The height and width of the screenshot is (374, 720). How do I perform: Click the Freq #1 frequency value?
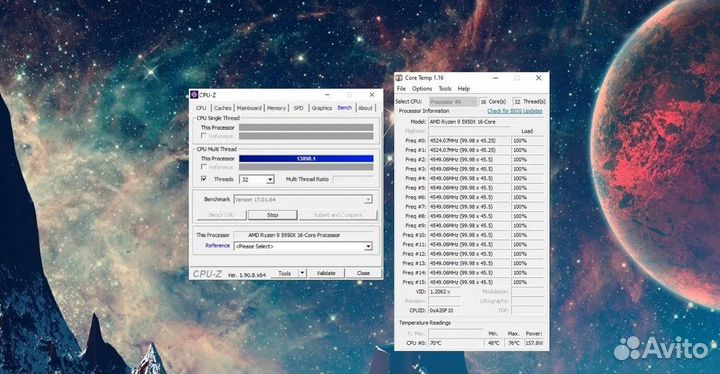coord(469,150)
